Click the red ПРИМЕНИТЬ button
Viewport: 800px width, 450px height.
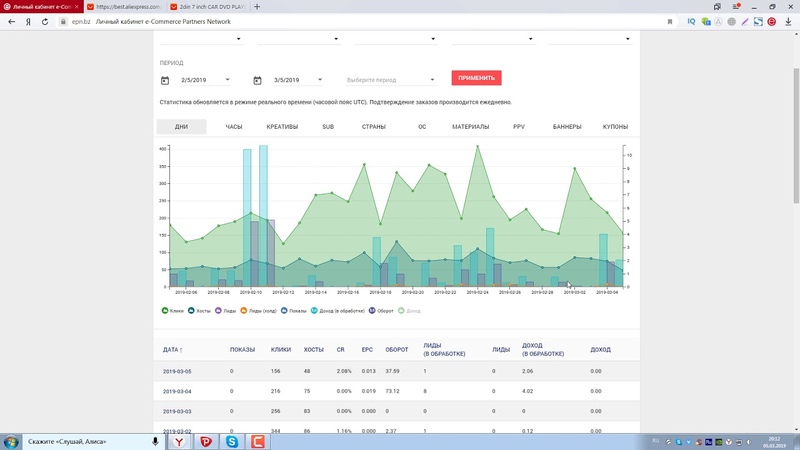[x=476, y=78]
